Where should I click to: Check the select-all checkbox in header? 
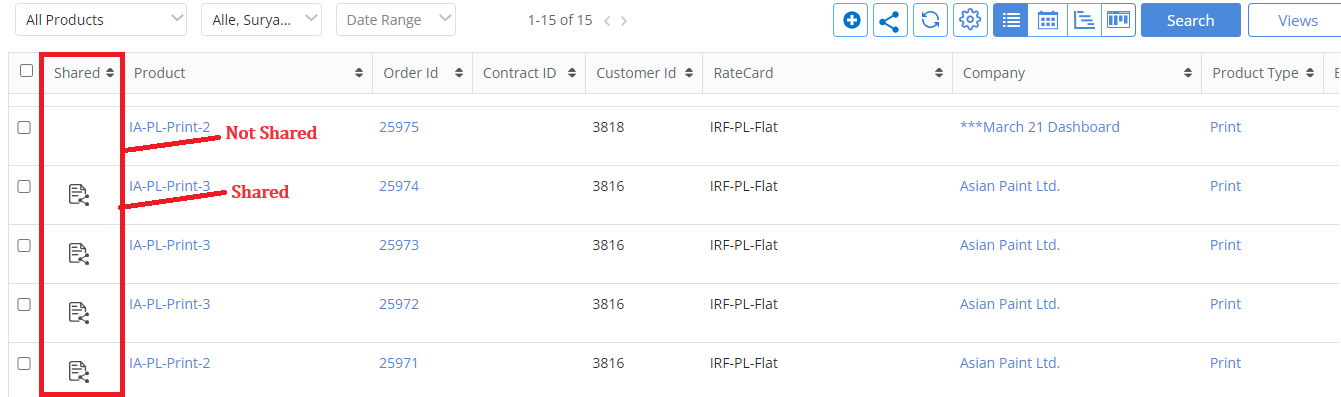click(x=27, y=70)
